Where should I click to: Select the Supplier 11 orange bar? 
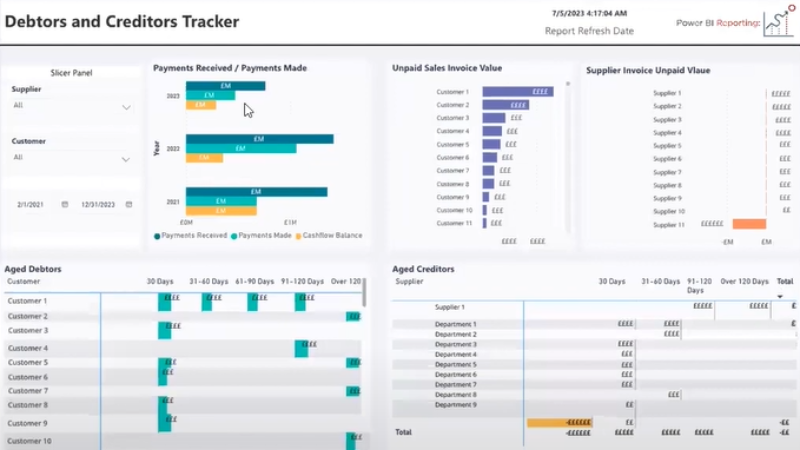749,224
